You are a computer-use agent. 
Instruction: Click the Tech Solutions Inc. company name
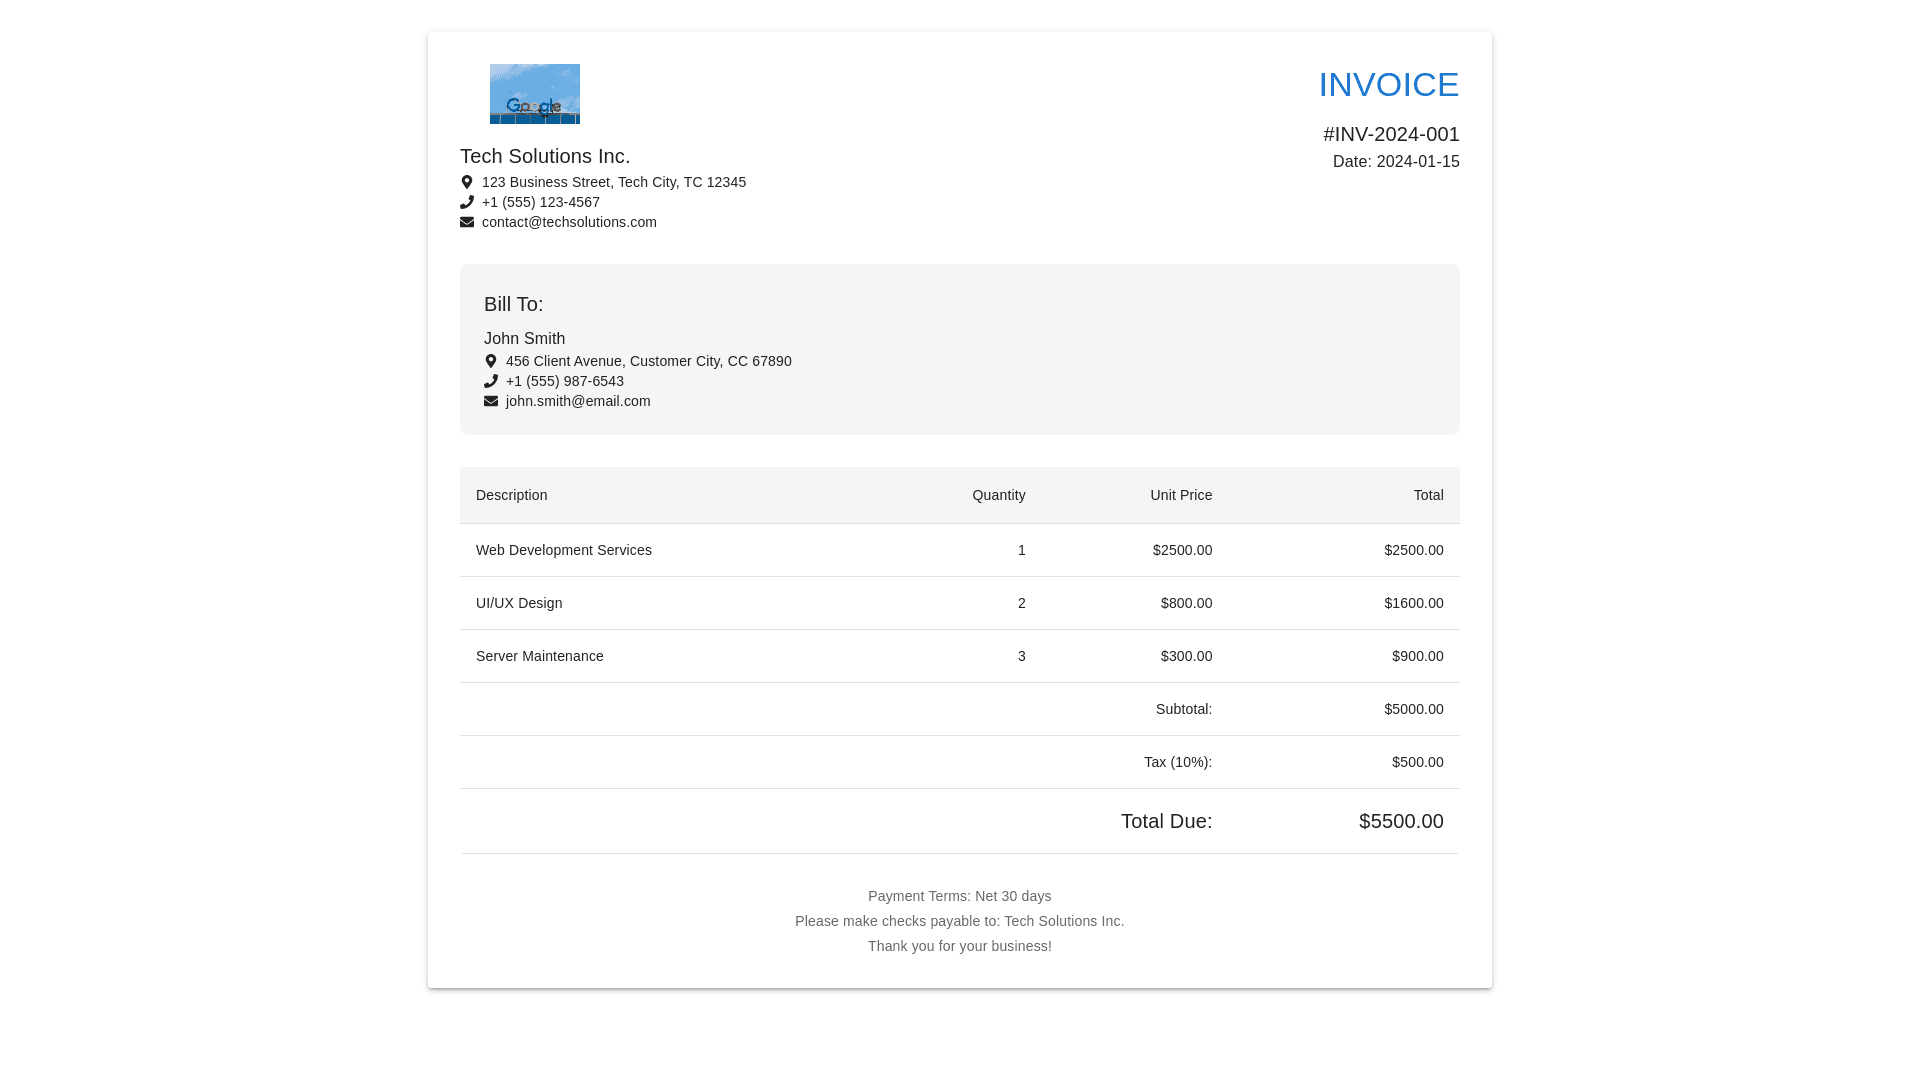545,156
